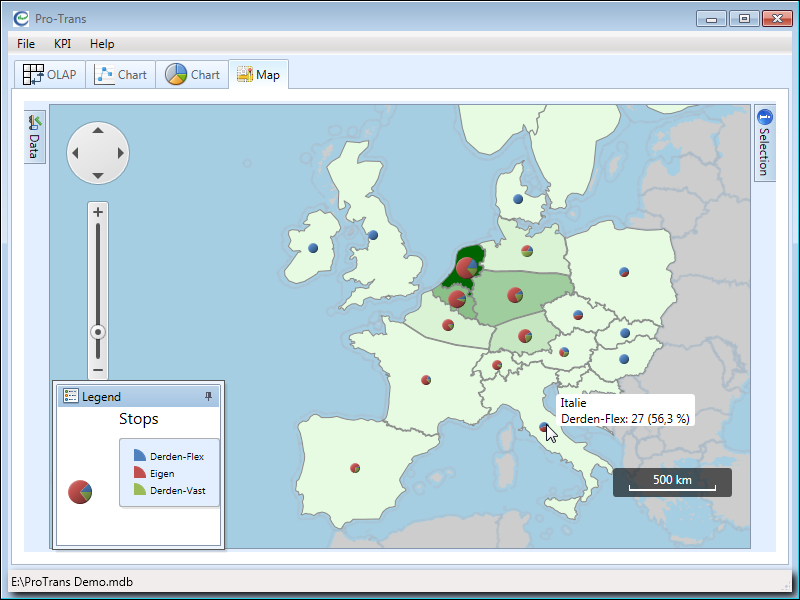The image size is (800, 600).
Task: Toggle the Legend panel pin
Action: [x=209, y=397]
